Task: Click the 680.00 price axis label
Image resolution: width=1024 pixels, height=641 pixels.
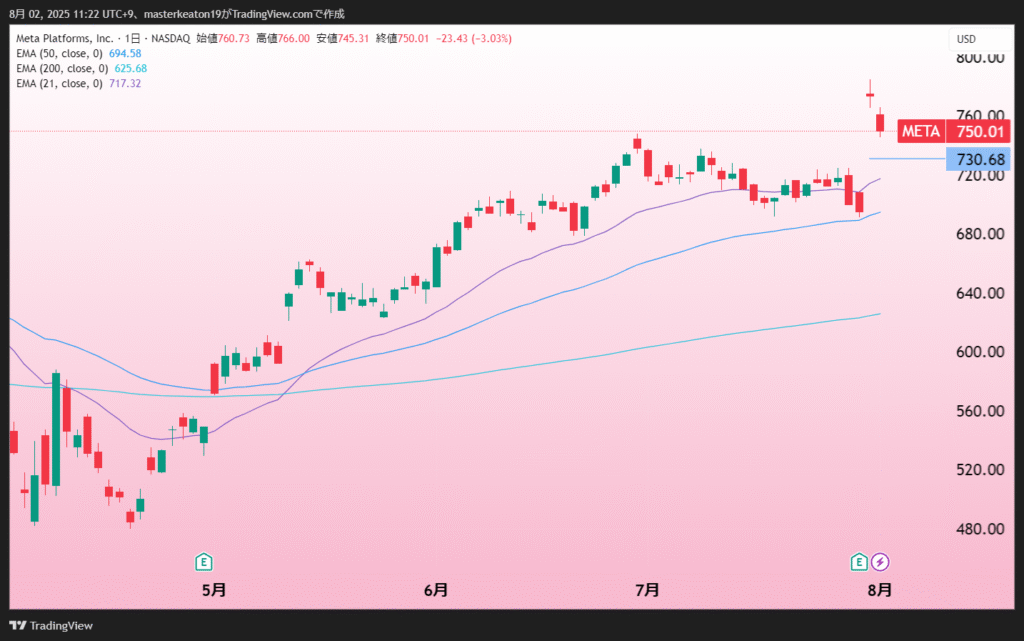Action: coord(980,234)
